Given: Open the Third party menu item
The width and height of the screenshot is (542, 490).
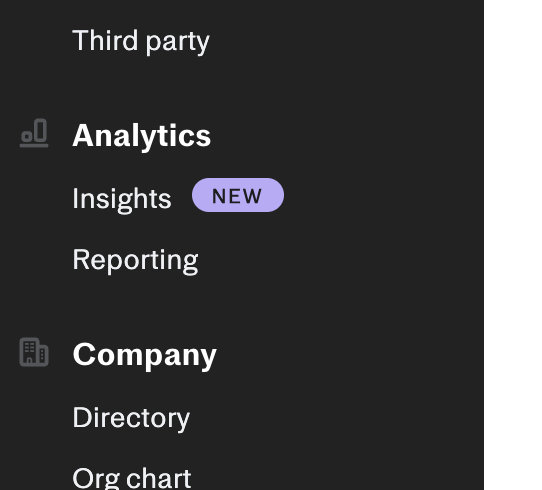Looking at the screenshot, I should point(141,41).
